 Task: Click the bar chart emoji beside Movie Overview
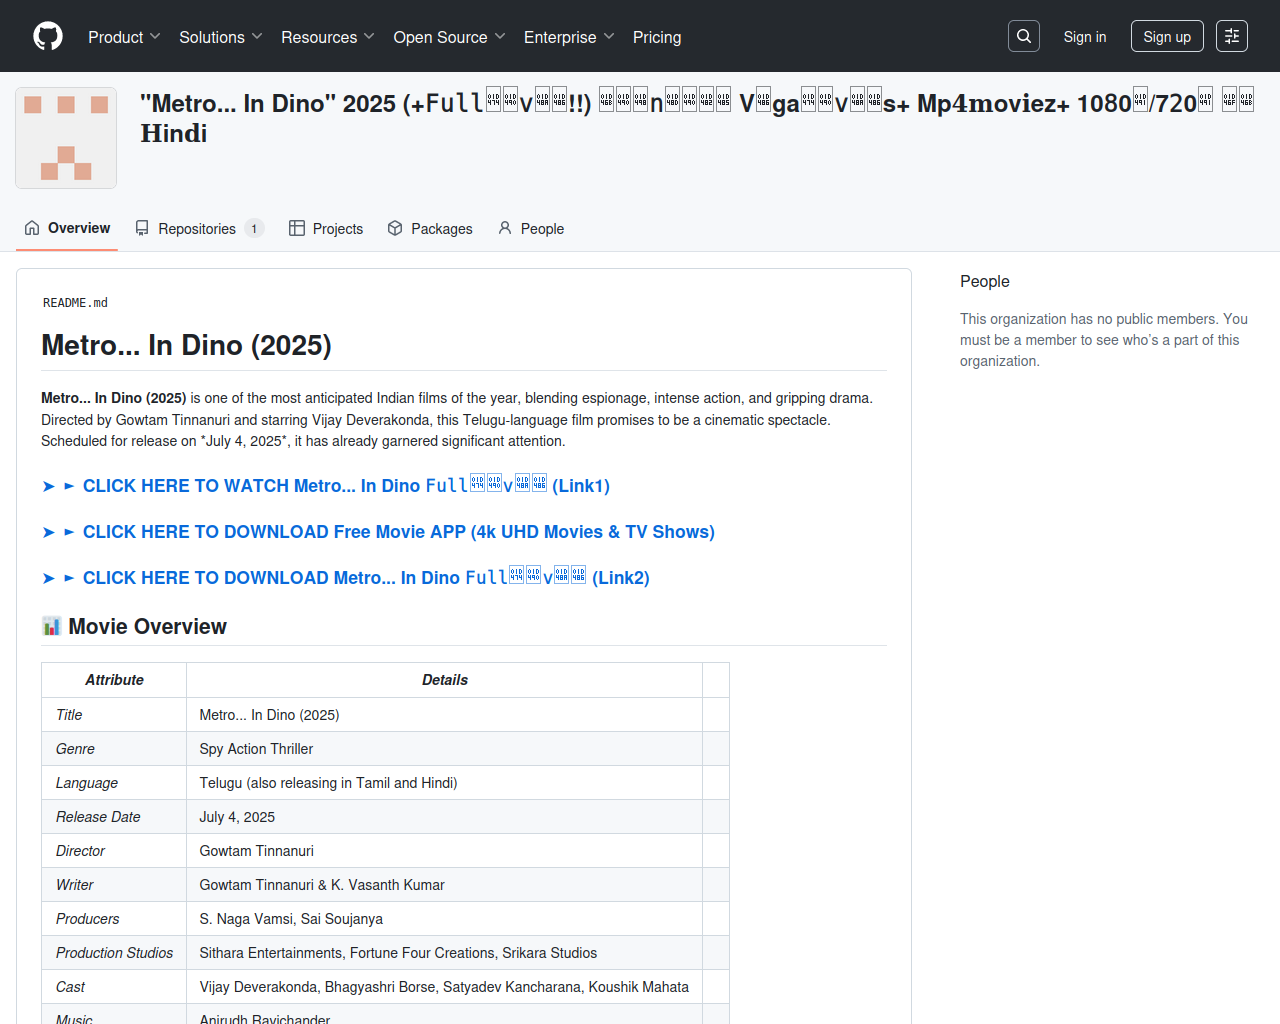51,627
